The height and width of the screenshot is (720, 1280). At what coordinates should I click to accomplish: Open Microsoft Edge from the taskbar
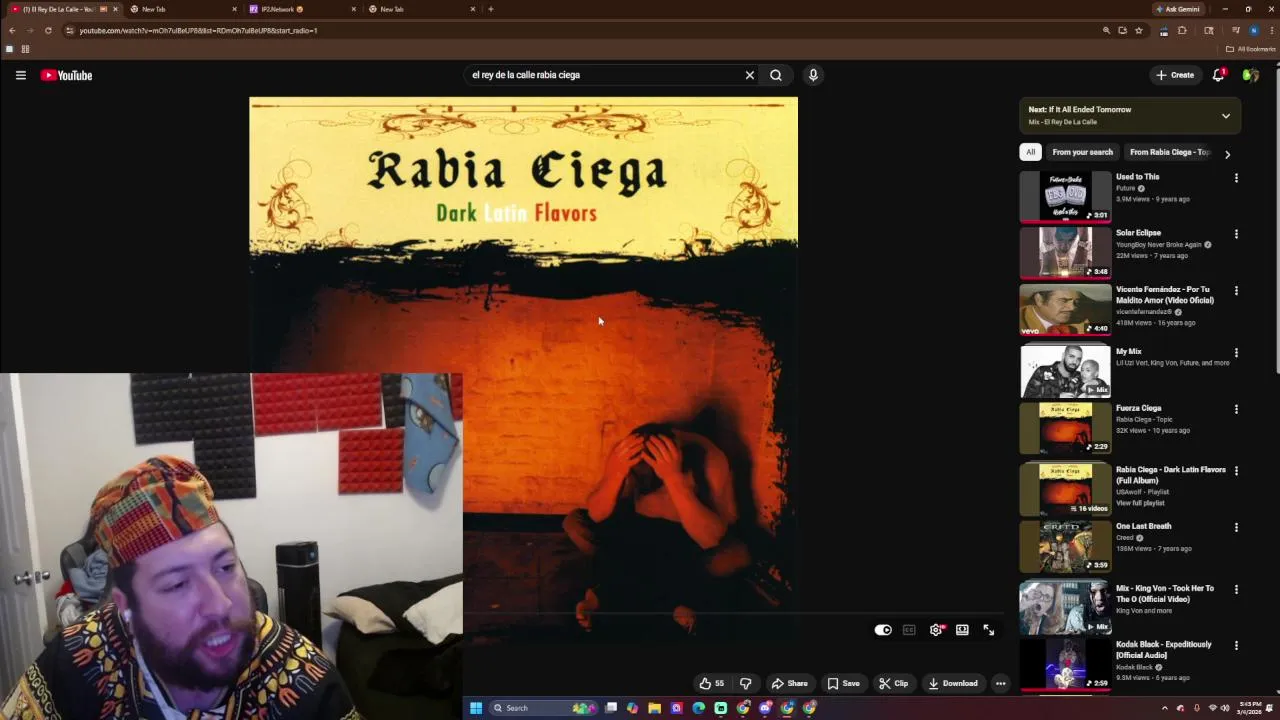click(698, 708)
